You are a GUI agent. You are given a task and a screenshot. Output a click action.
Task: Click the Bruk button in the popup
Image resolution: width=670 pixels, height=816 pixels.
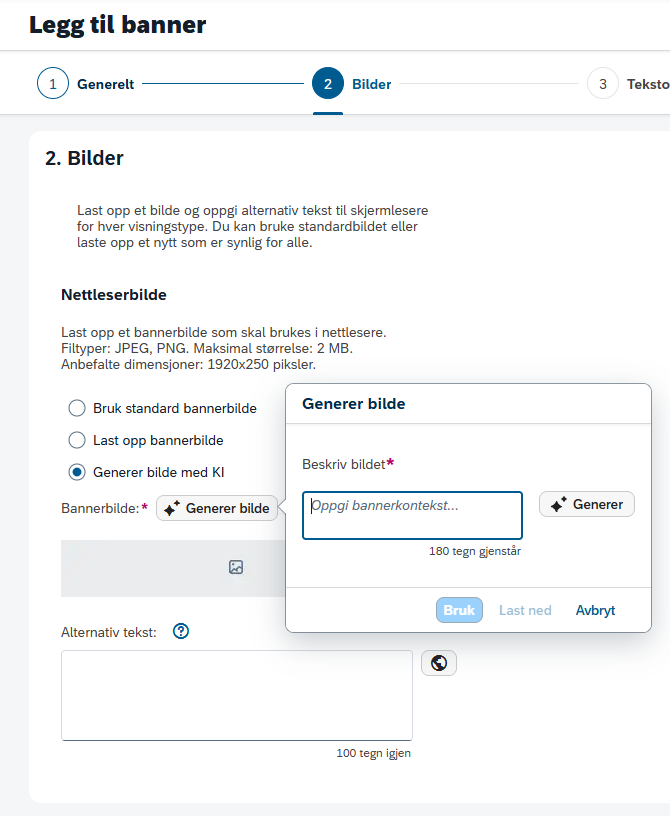point(459,610)
